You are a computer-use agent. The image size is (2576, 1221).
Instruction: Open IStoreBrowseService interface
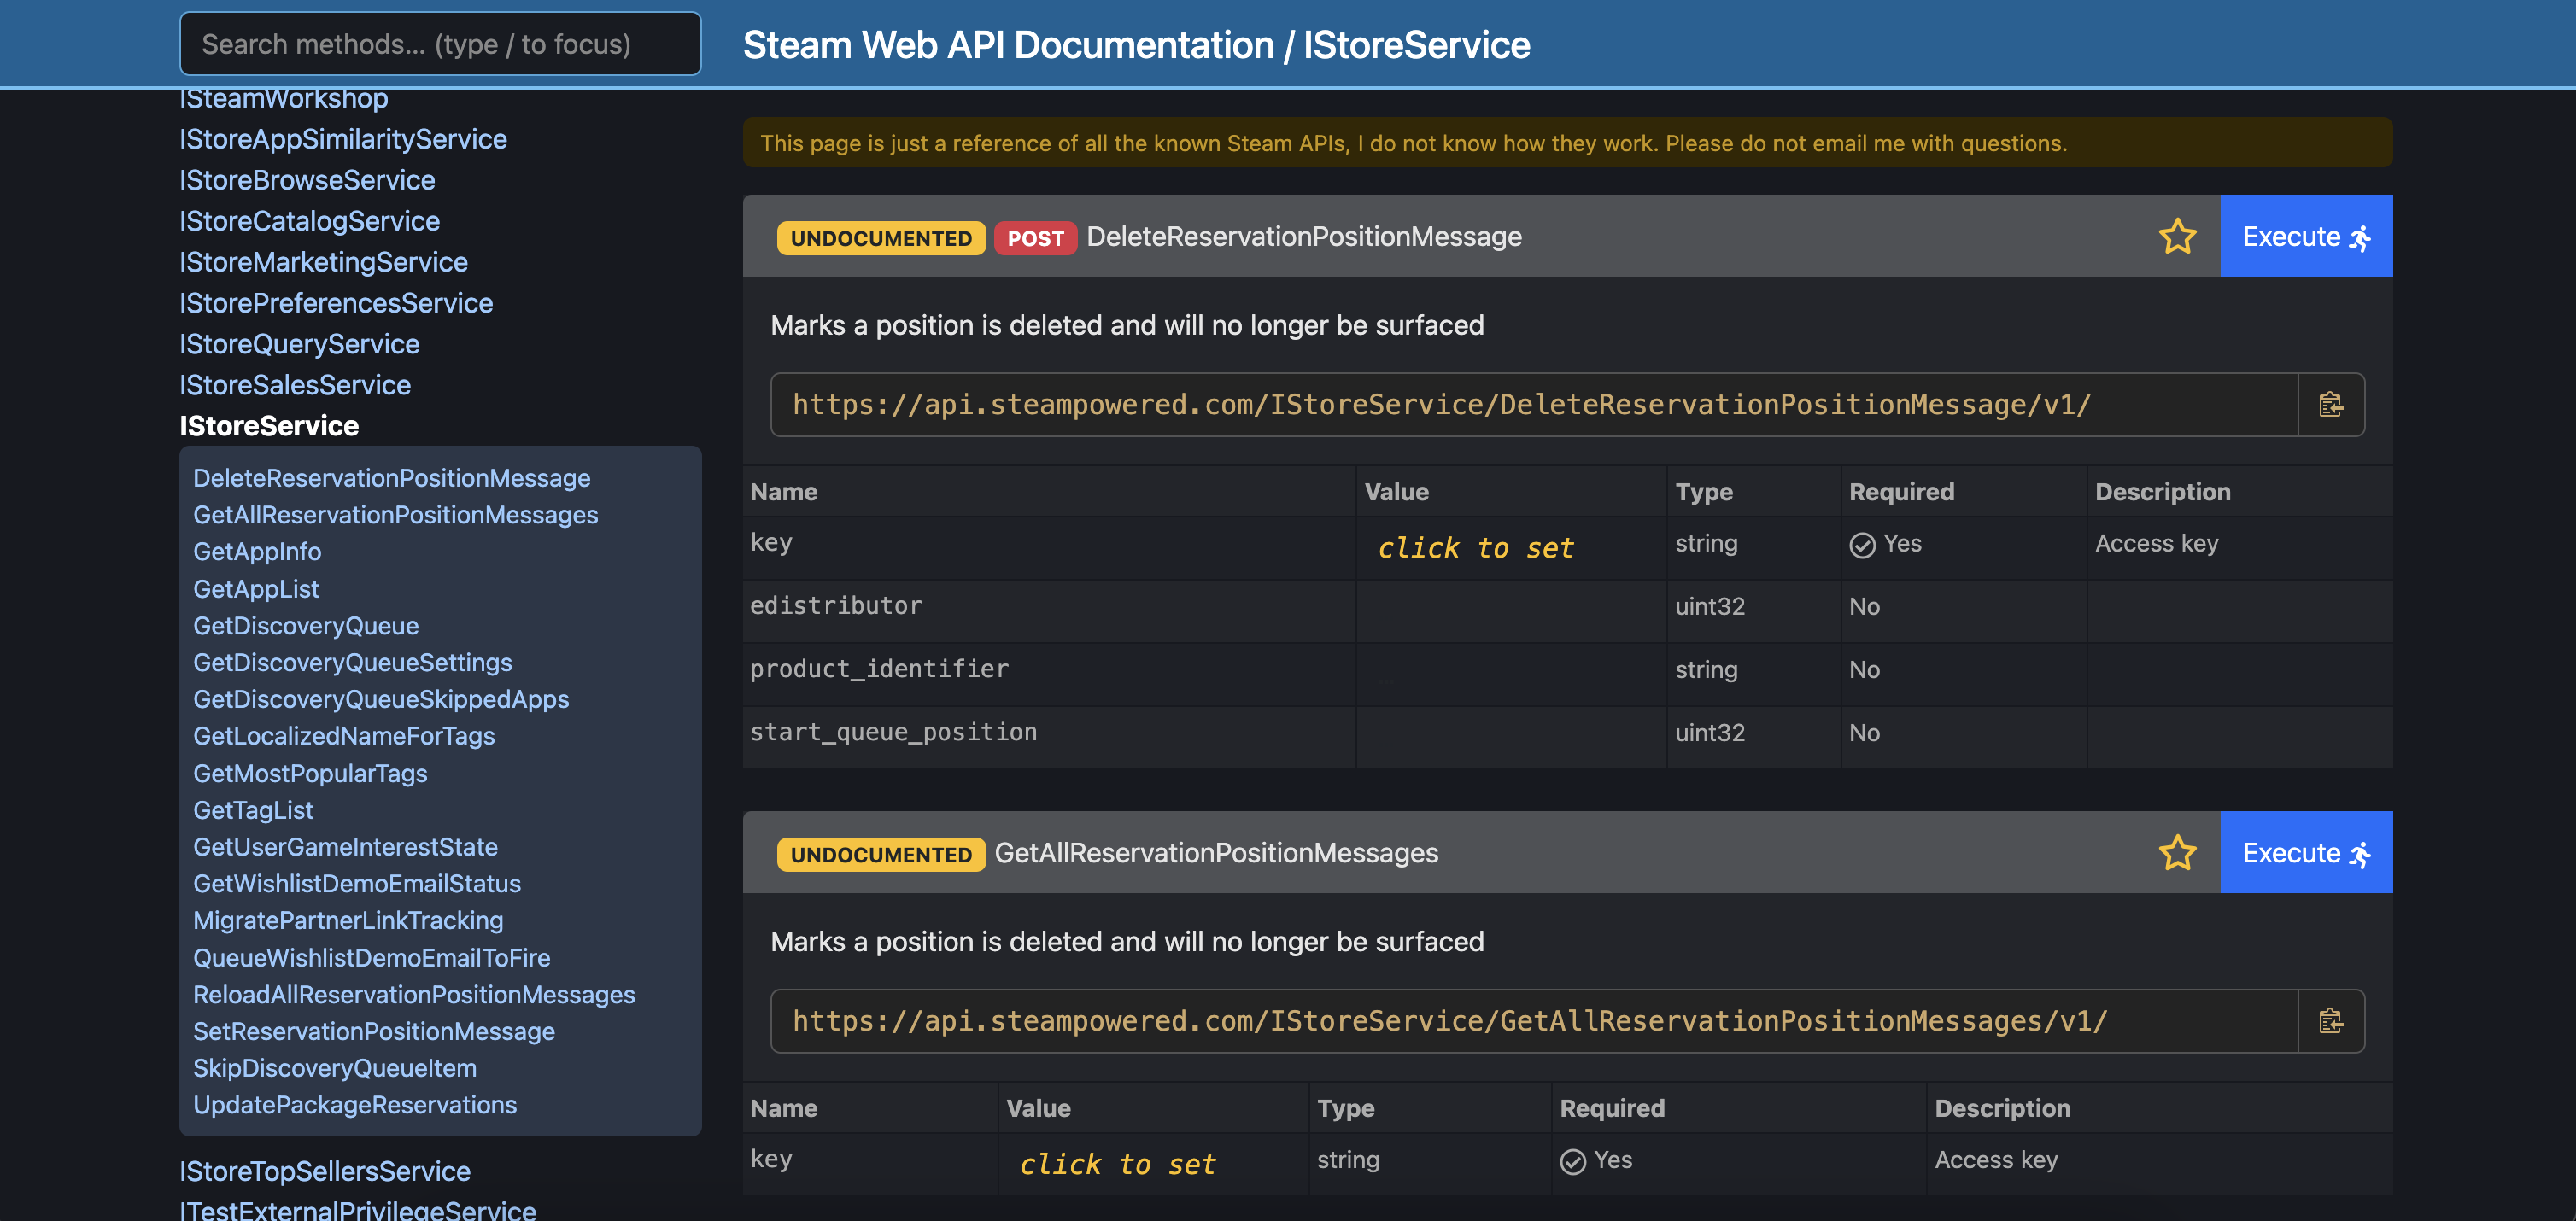tap(307, 180)
